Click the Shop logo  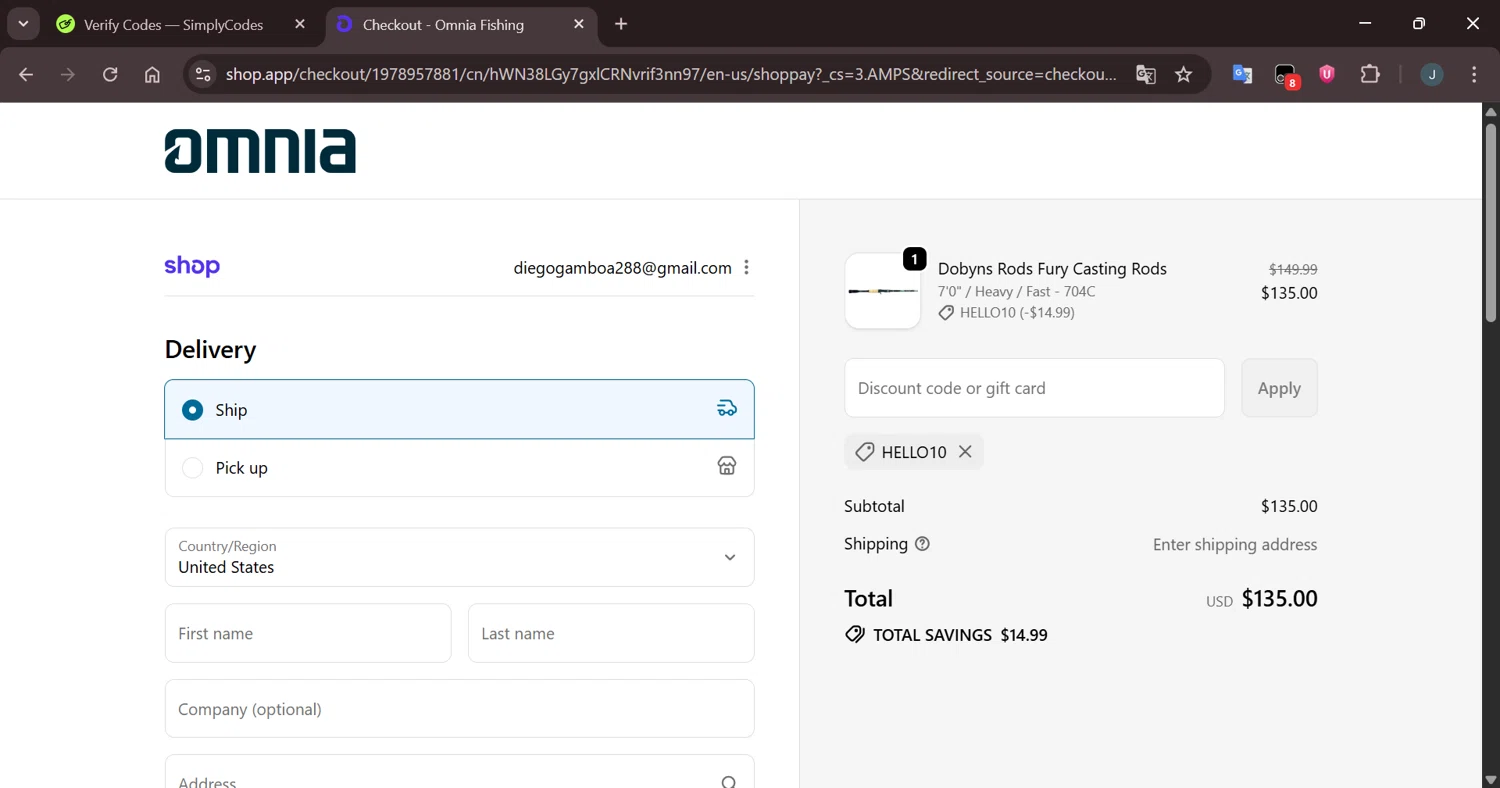(x=192, y=266)
